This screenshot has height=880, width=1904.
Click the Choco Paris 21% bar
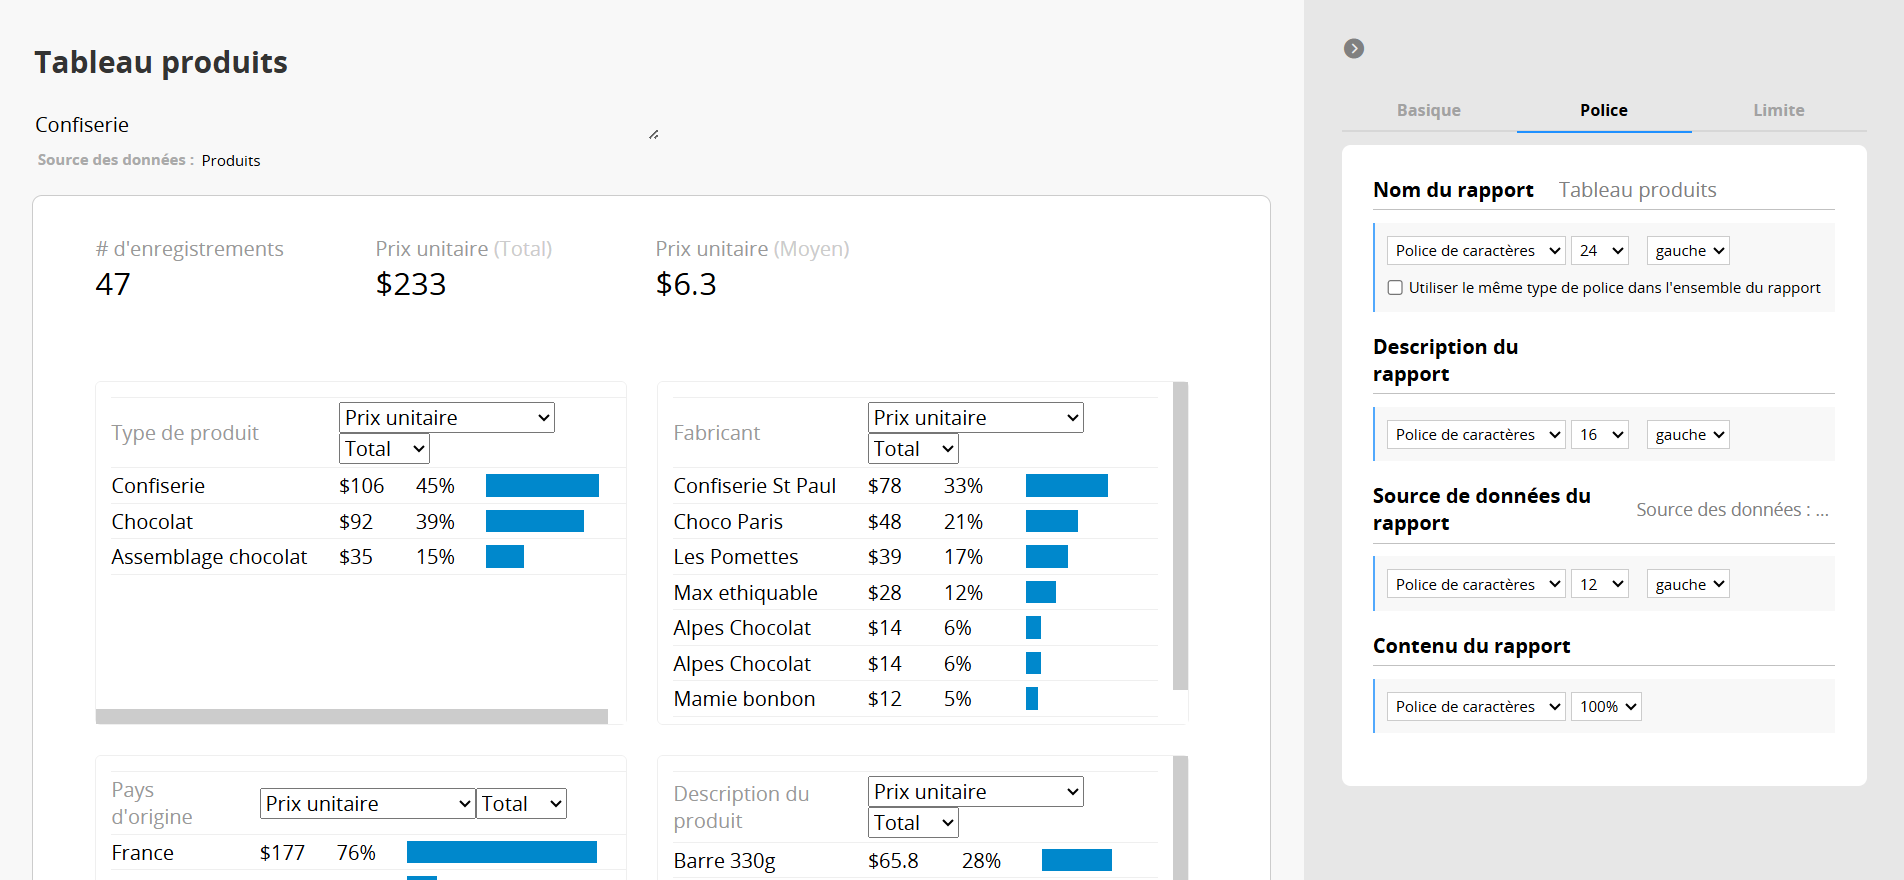tap(1052, 521)
